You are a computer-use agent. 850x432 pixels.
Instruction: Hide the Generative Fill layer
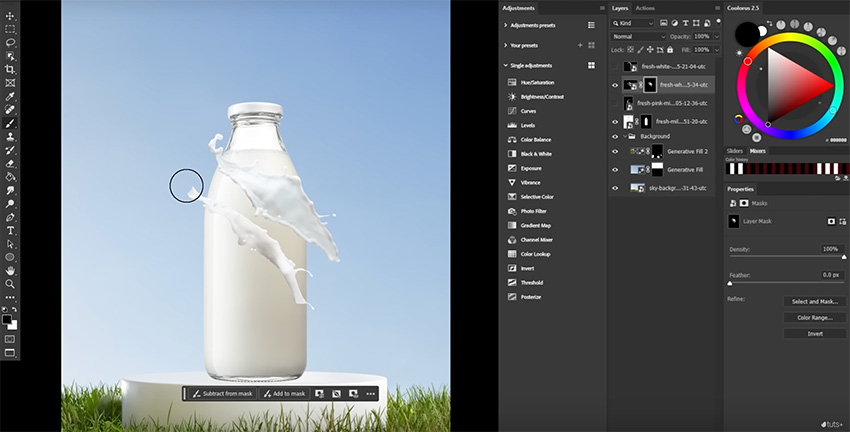615,170
